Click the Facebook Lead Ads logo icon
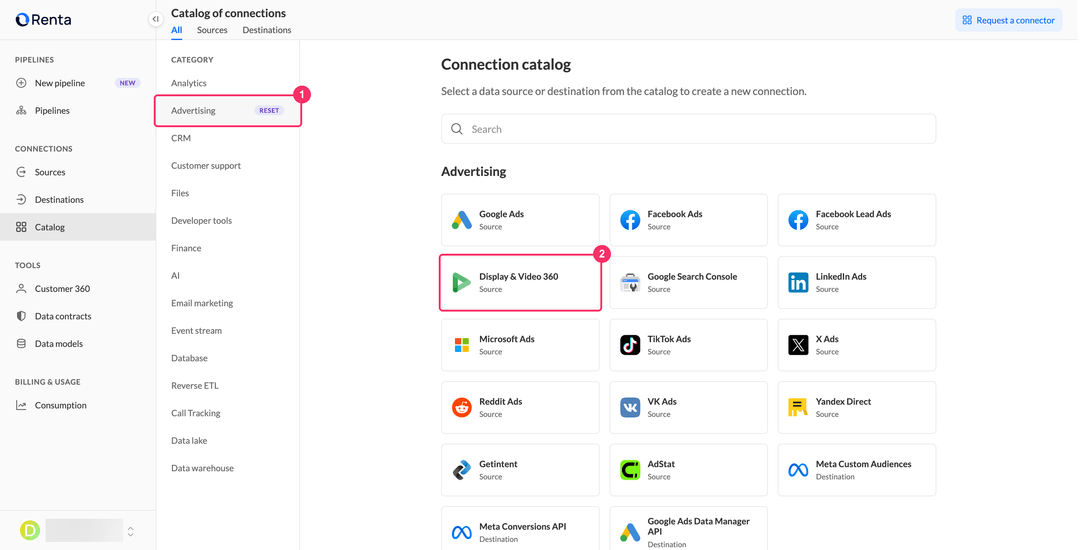 798,220
